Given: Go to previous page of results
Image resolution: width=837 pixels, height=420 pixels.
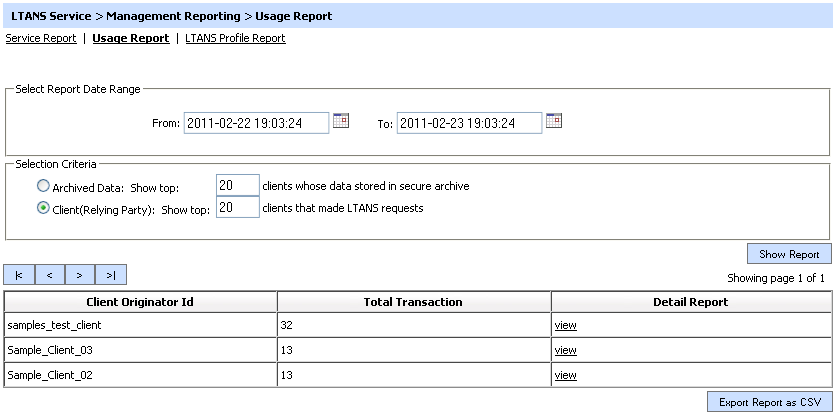Looking at the screenshot, I should (50, 275).
